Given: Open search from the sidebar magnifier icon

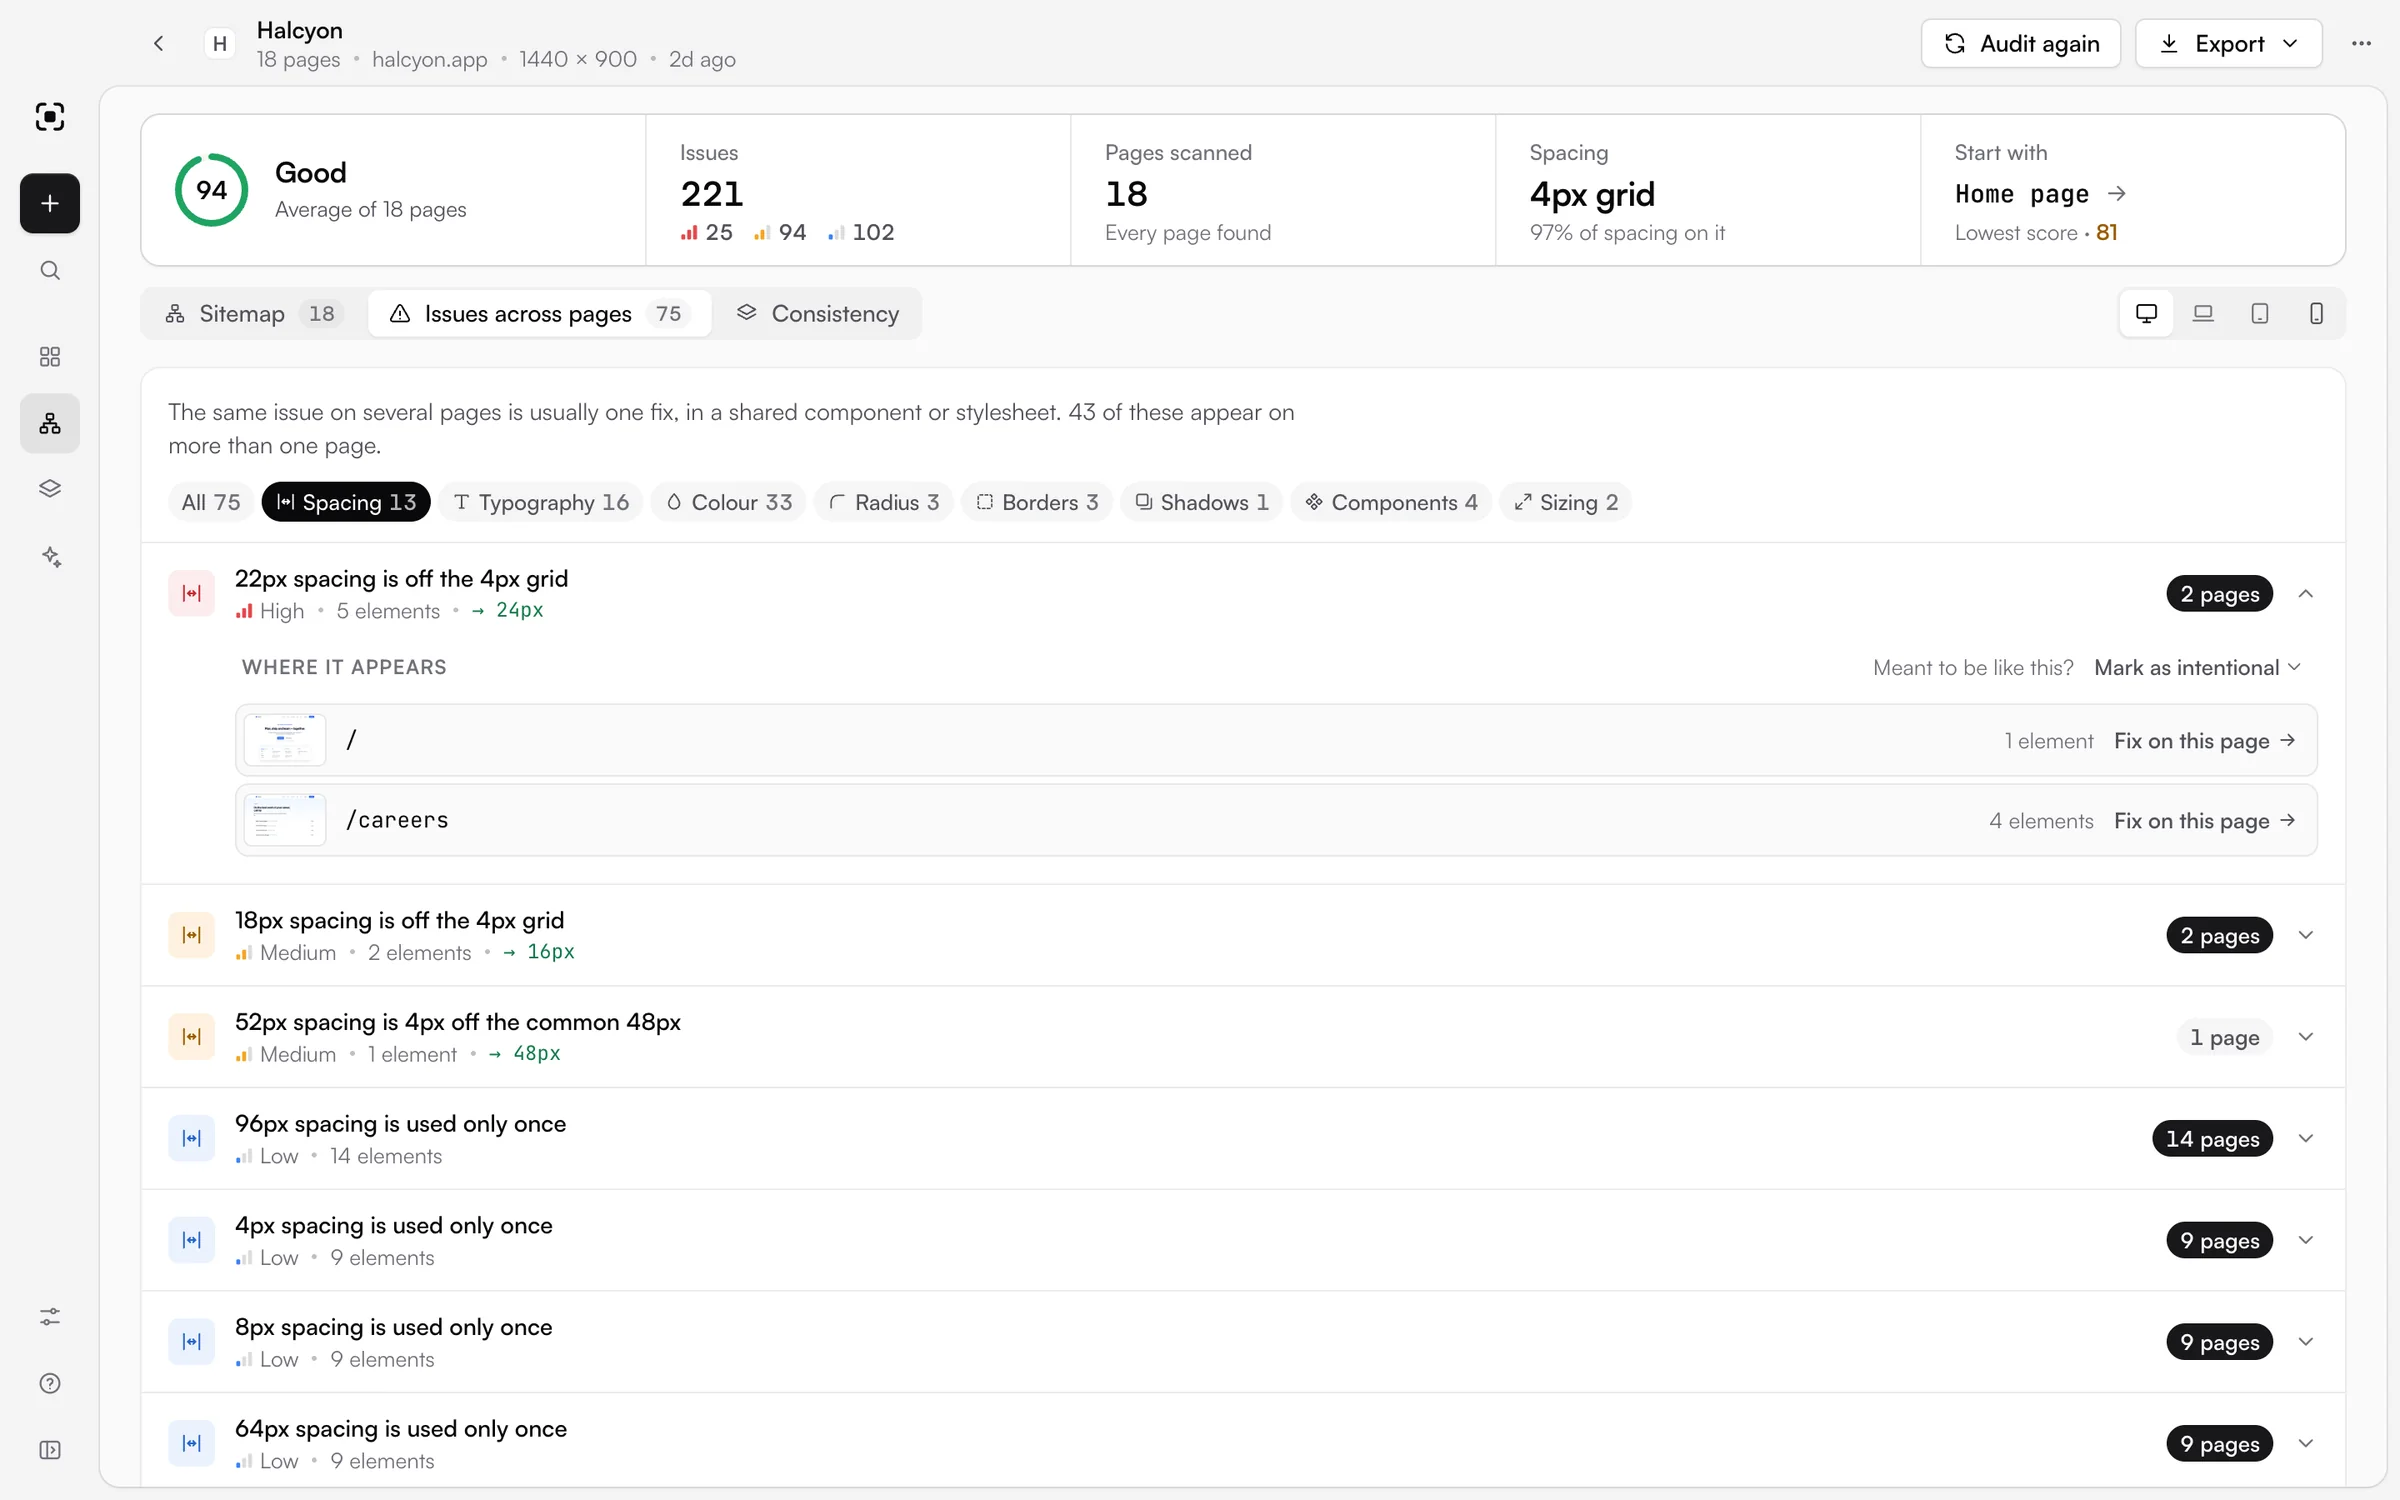Looking at the screenshot, I should [x=50, y=271].
